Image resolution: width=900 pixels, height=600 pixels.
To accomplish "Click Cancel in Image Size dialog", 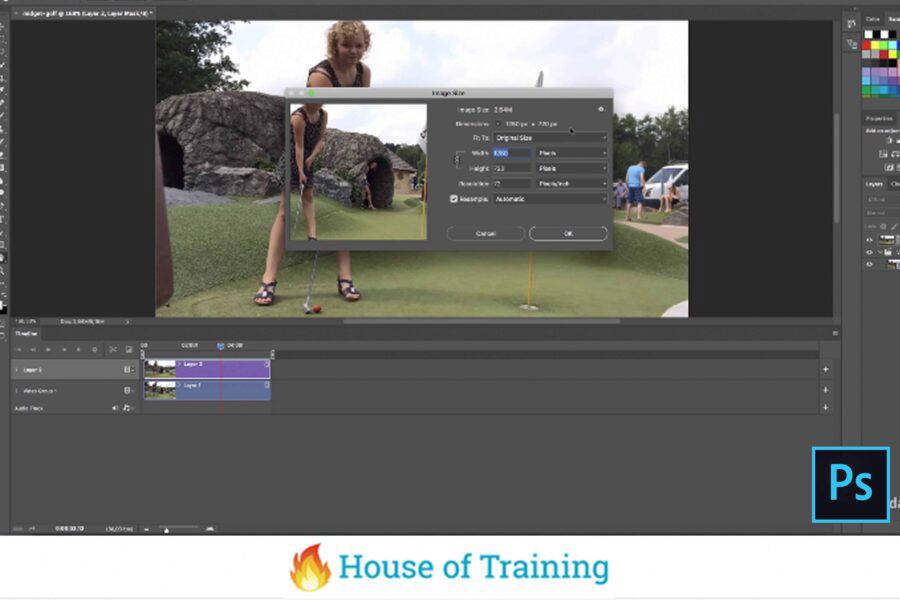I will [x=486, y=234].
